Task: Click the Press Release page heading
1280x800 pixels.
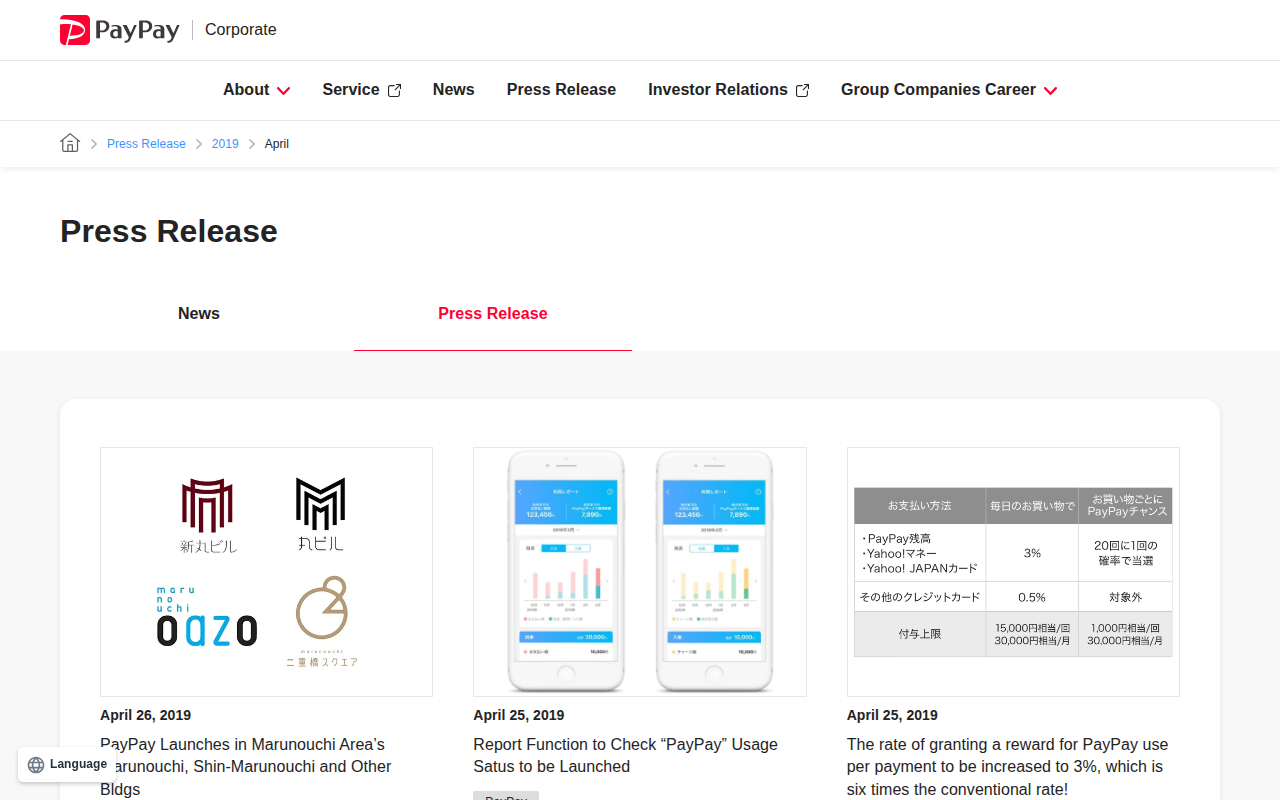Action: (x=169, y=231)
